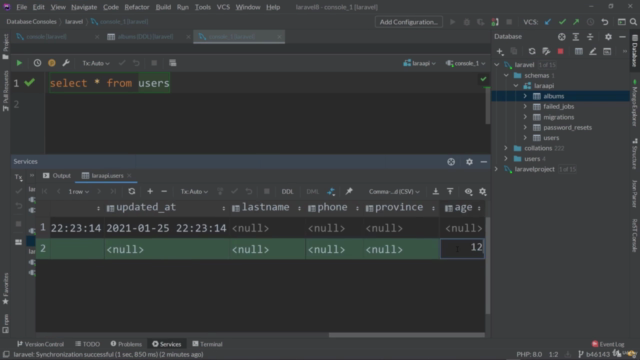Open results grid settings gear

[x=482, y=191]
